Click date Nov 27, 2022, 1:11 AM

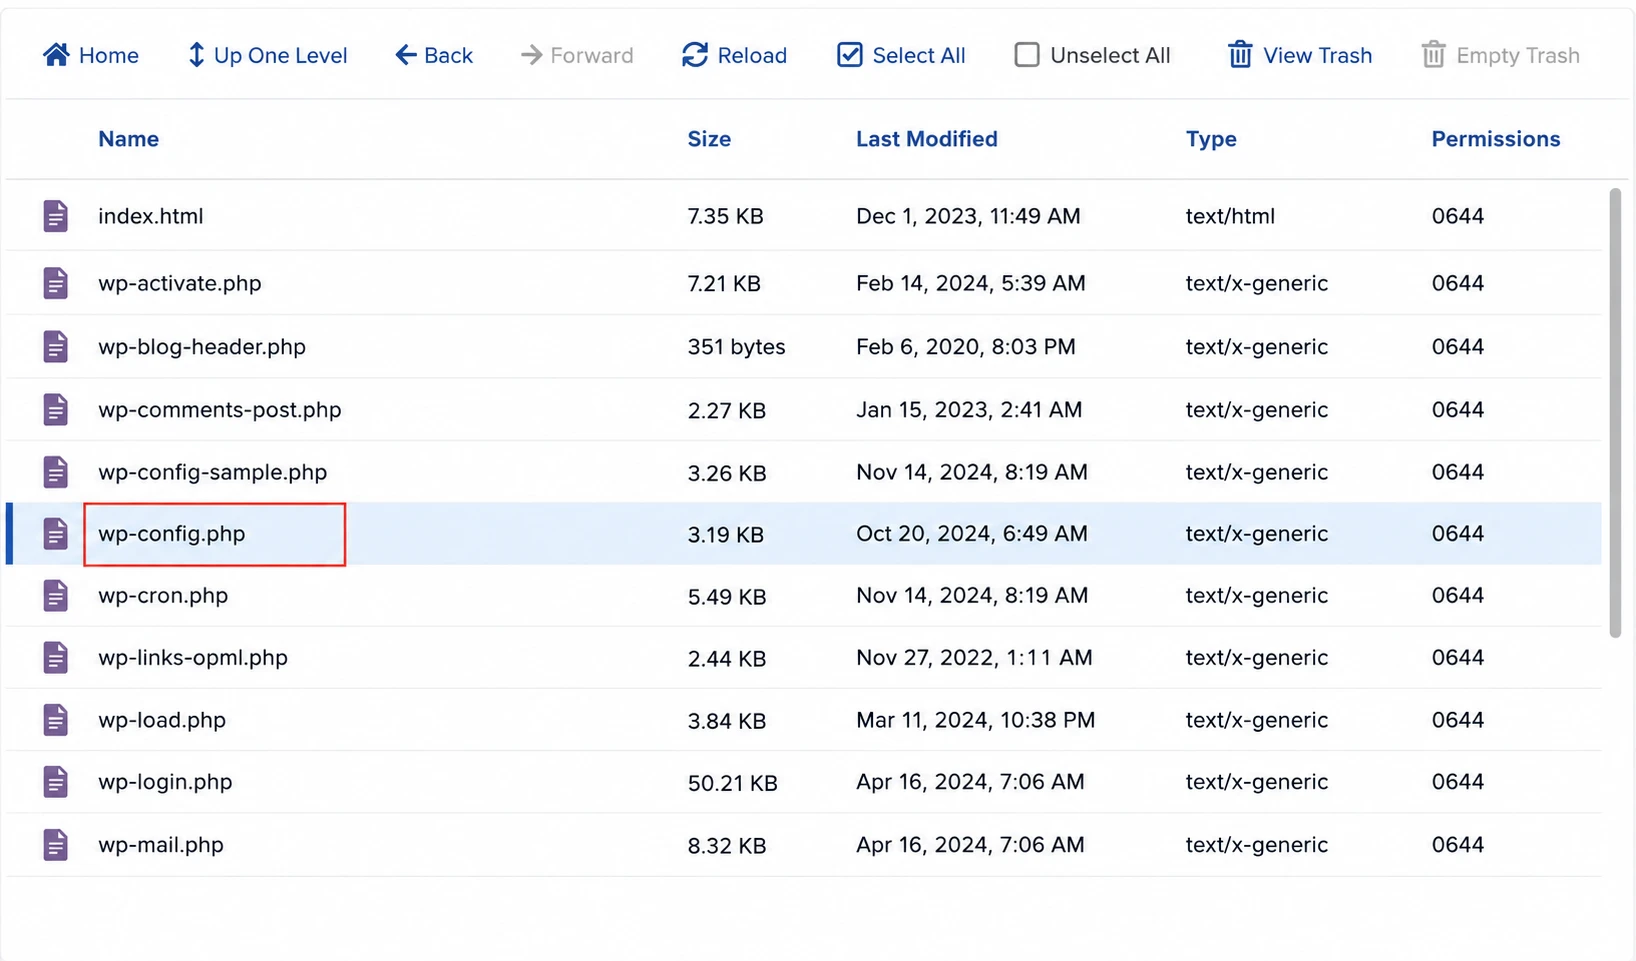coord(974,659)
